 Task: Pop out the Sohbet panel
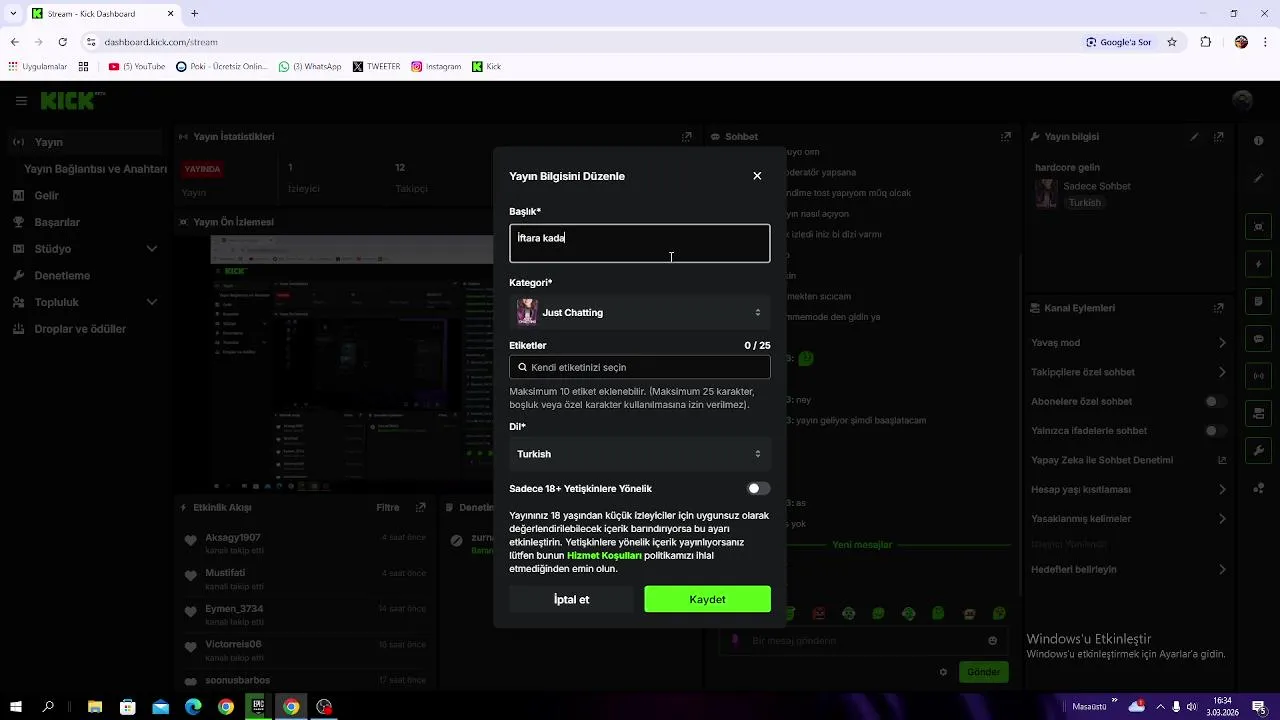click(x=1006, y=137)
